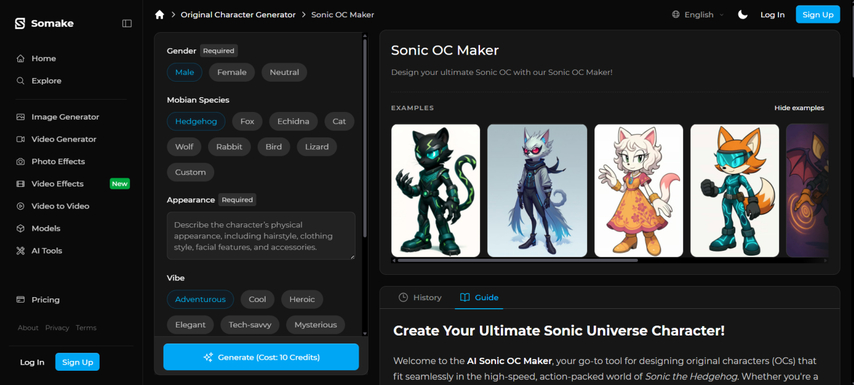Select Mysterious vibe
The width and height of the screenshot is (854, 385).
pos(316,325)
